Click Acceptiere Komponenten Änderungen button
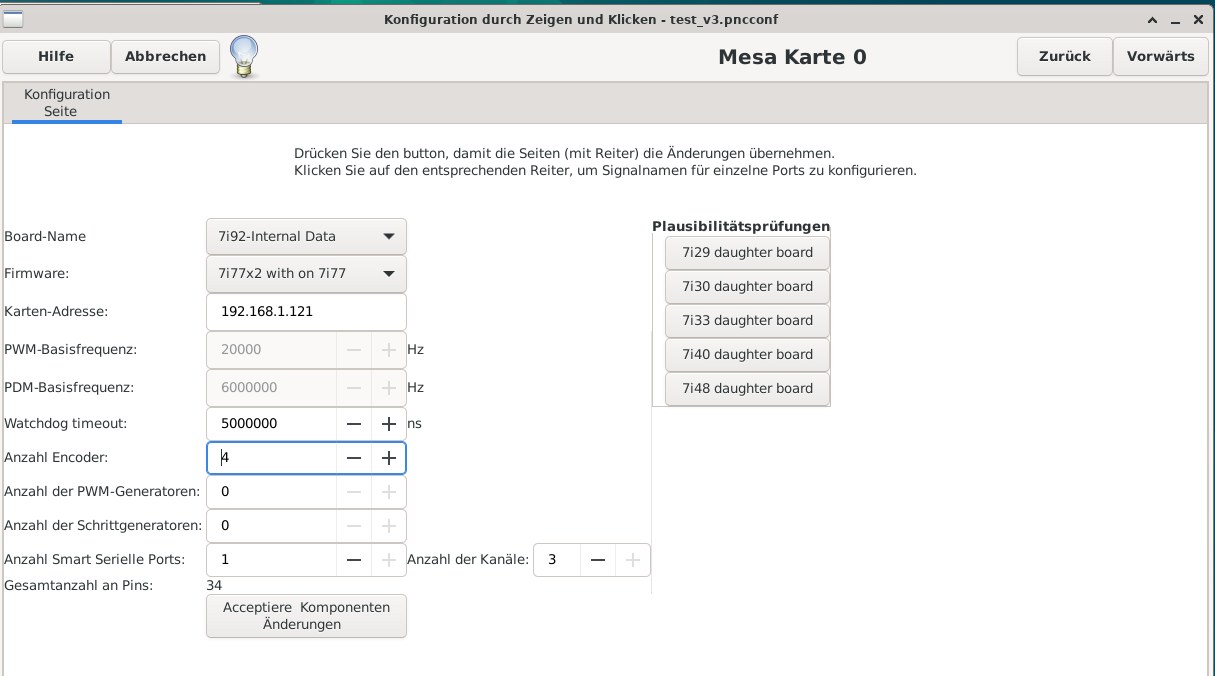The image size is (1215, 676). (x=306, y=616)
